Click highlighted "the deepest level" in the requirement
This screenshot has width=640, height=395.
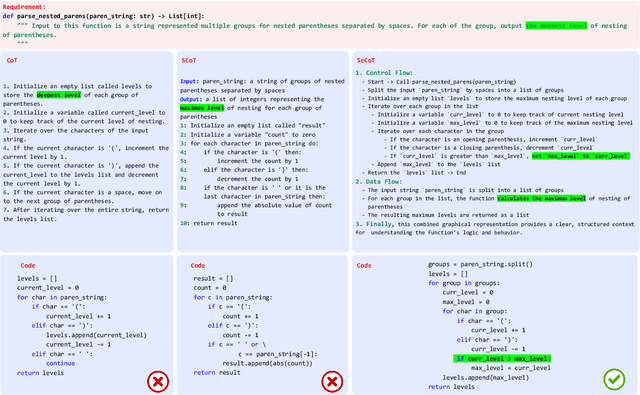[556, 25]
